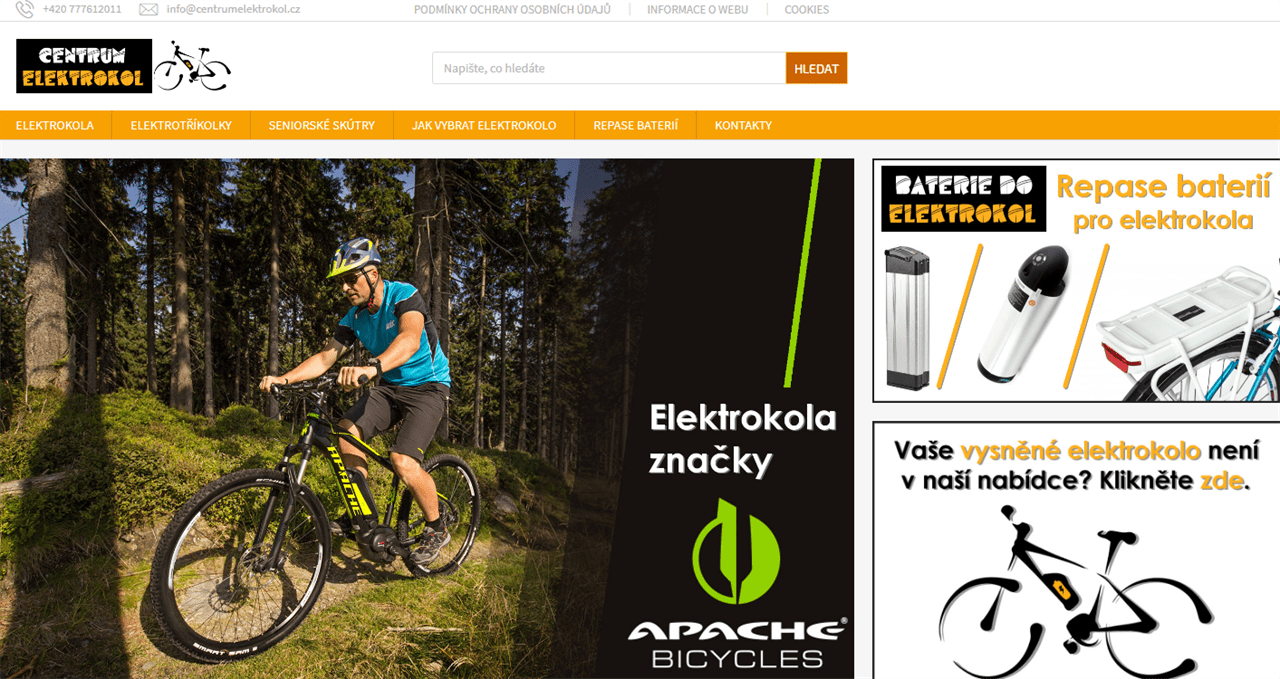Focus the search input field
The width and height of the screenshot is (1280, 679).
tap(609, 68)
